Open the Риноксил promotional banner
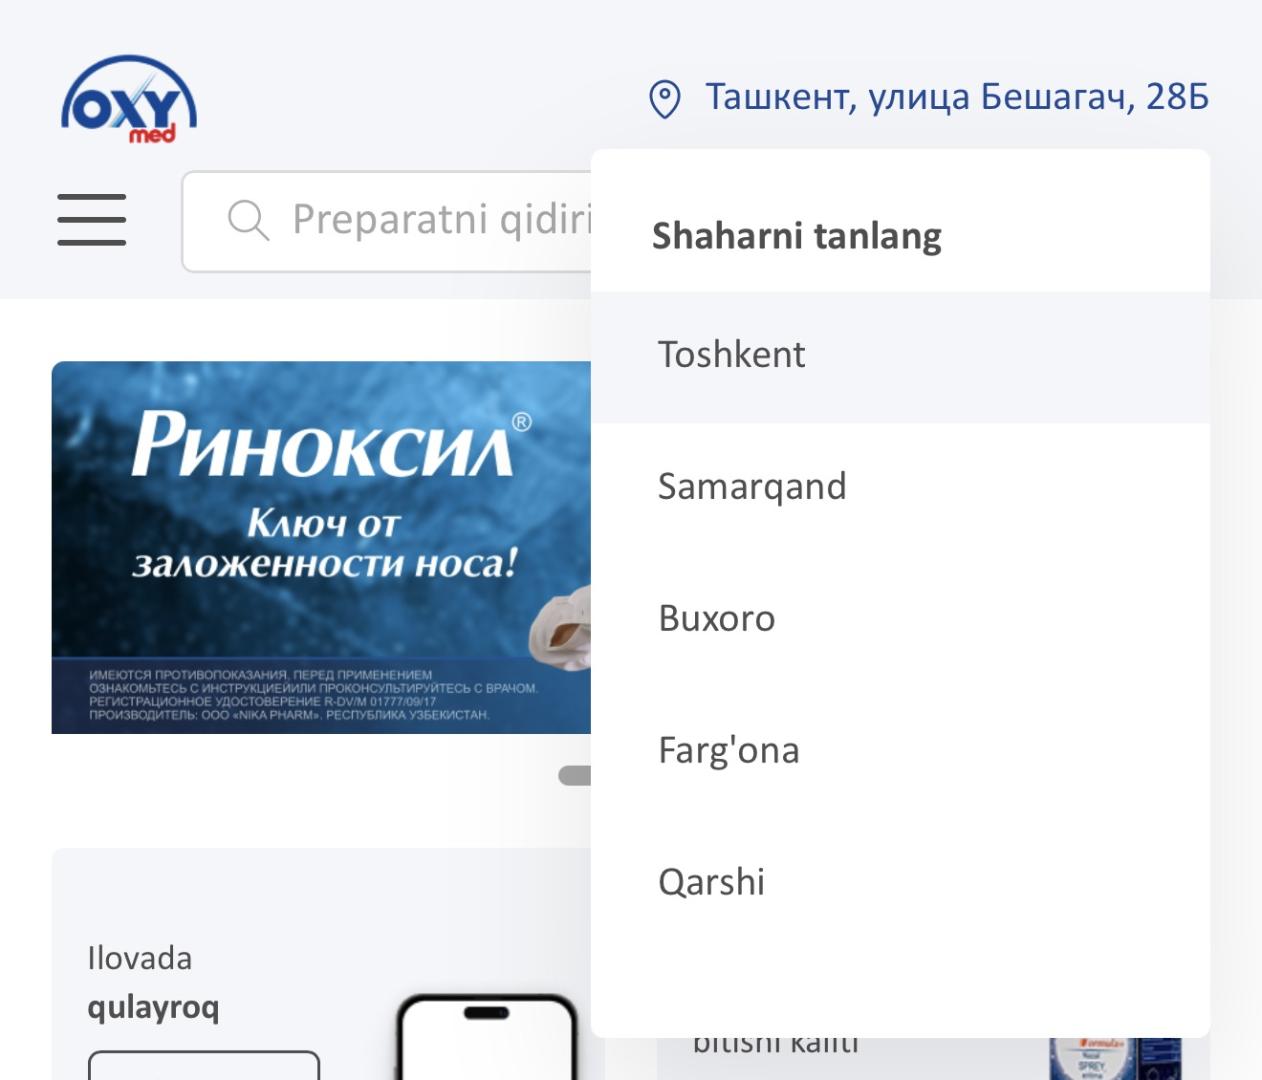This screenshot has width=1262, height=1080. click(320, 500)
